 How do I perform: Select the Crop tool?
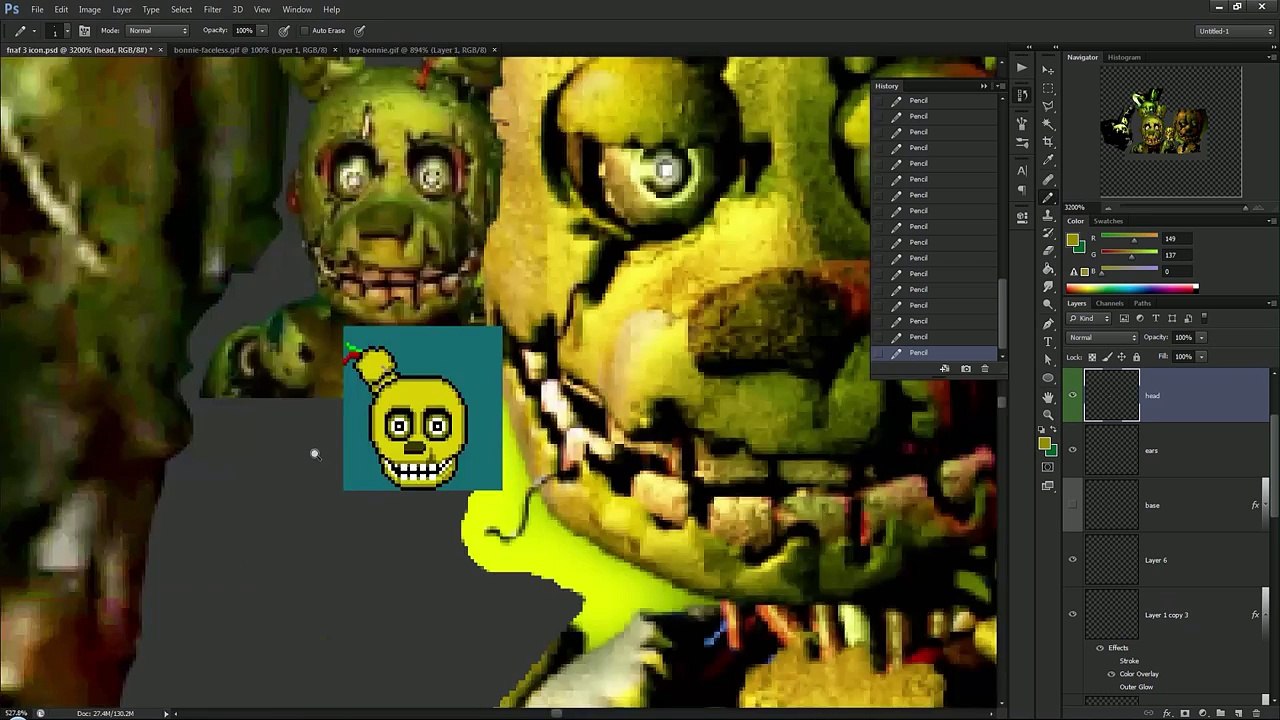pos(1048,142)
